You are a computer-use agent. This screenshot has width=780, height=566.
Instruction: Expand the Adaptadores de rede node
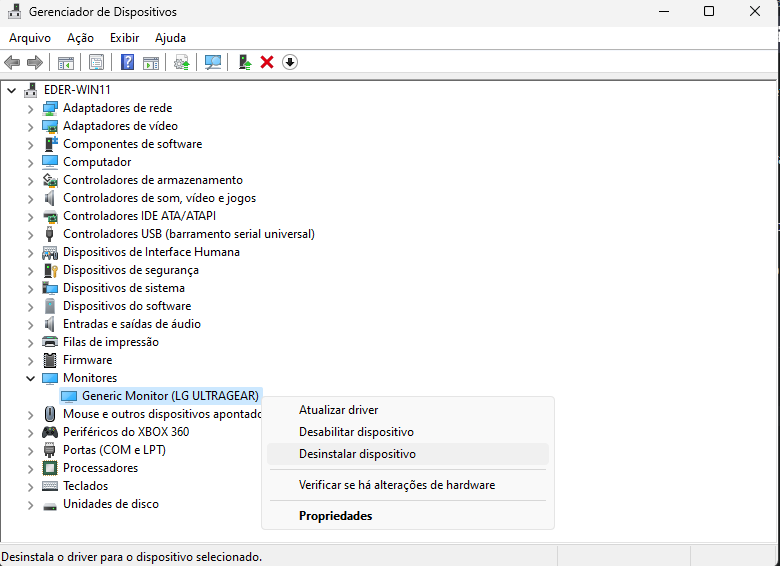click(30, 109)
